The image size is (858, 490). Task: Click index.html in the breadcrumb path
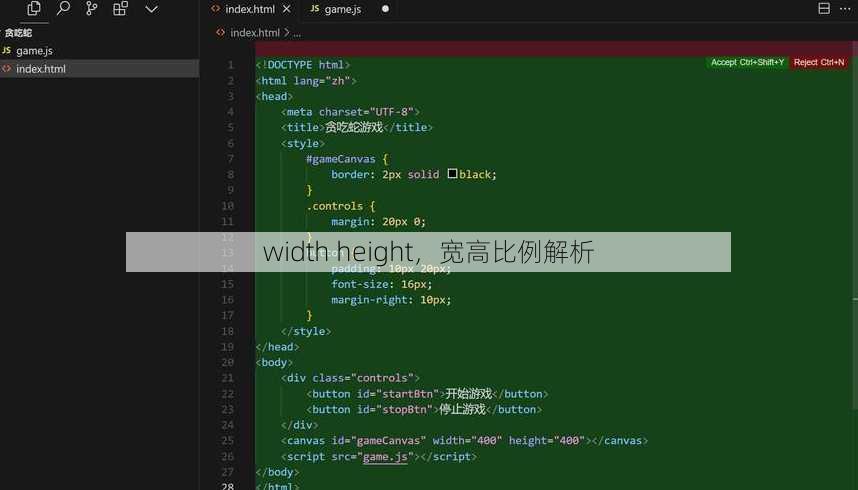click(255, 33)
